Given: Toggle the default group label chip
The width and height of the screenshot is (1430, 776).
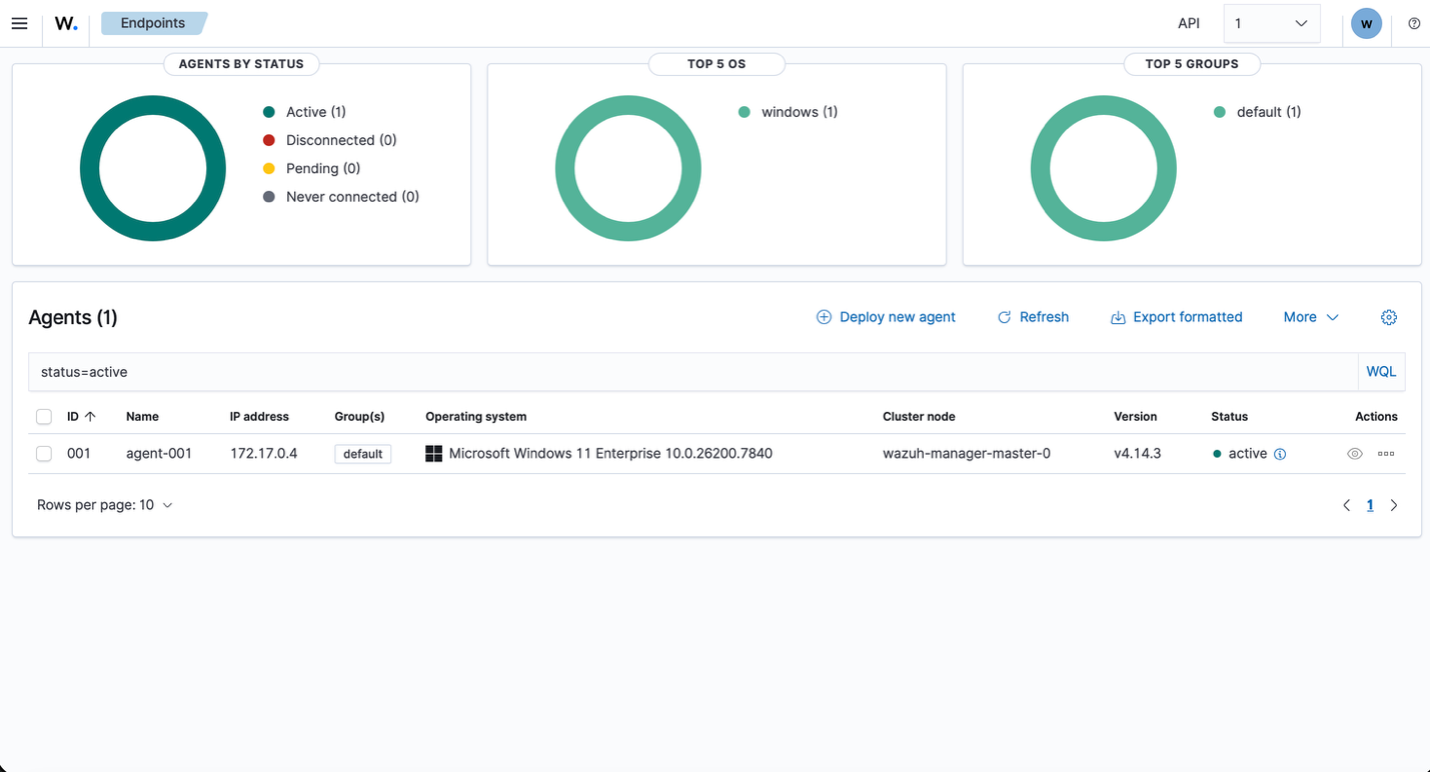Looking at the screenshot, I should tap(362, 453).
